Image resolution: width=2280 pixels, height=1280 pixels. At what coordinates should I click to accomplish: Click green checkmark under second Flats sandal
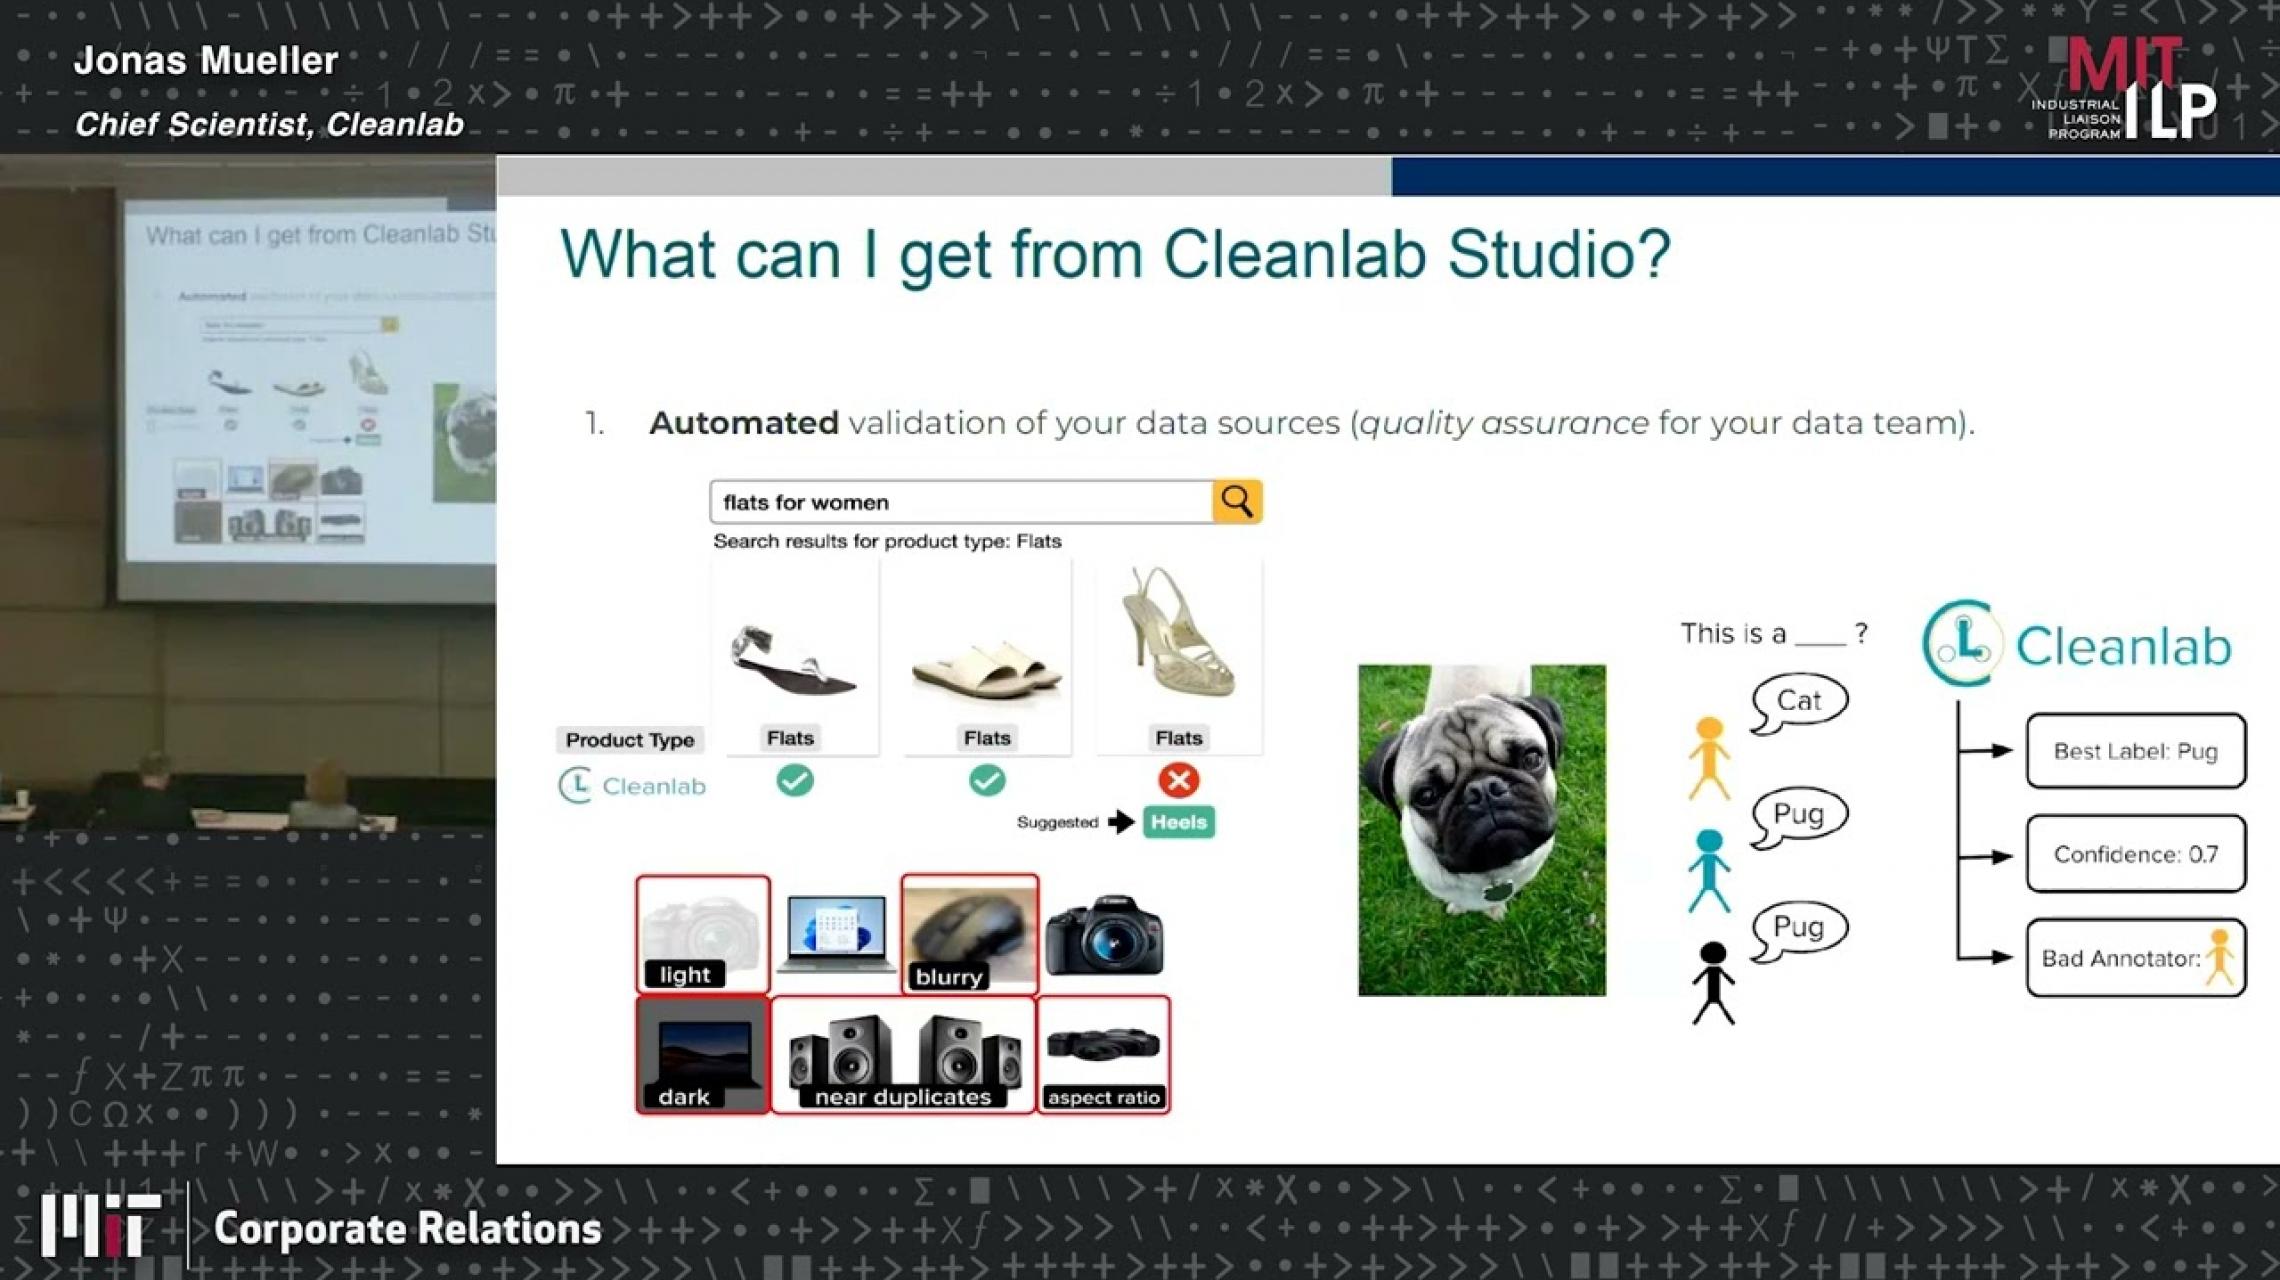pos(987,780)
